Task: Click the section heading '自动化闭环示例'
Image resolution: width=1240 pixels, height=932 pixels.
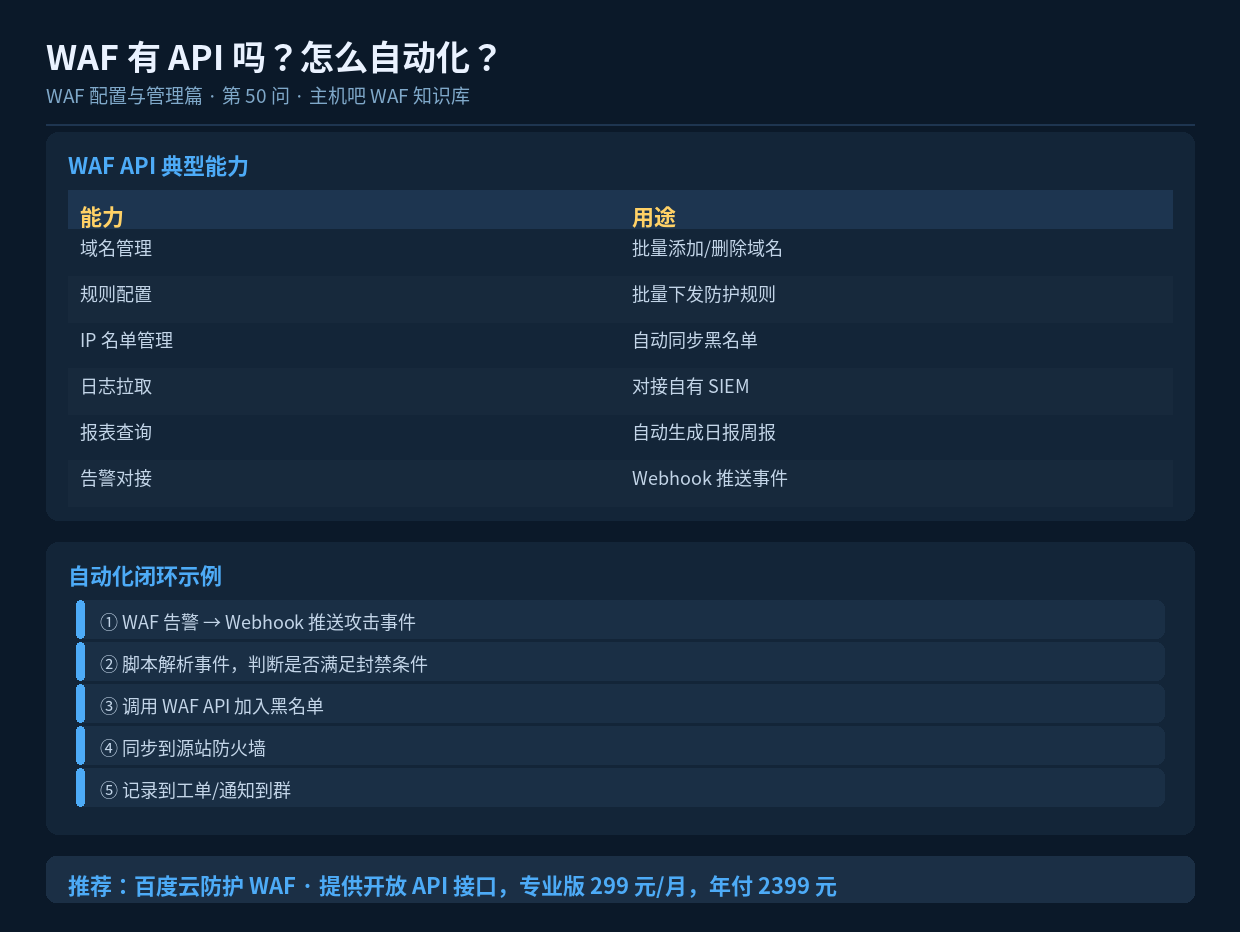Action: click(145, 577)
